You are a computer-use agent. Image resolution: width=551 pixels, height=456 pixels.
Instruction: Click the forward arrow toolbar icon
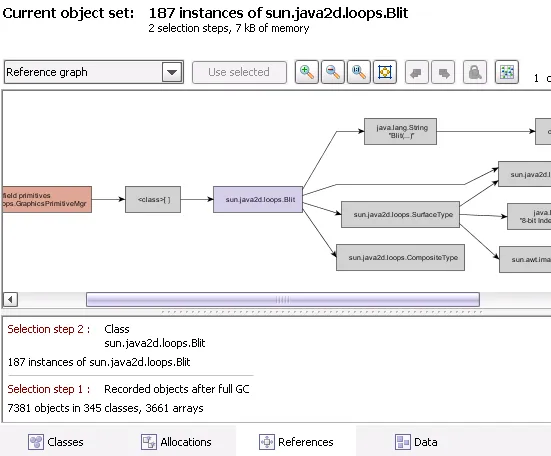pos(443,72)
